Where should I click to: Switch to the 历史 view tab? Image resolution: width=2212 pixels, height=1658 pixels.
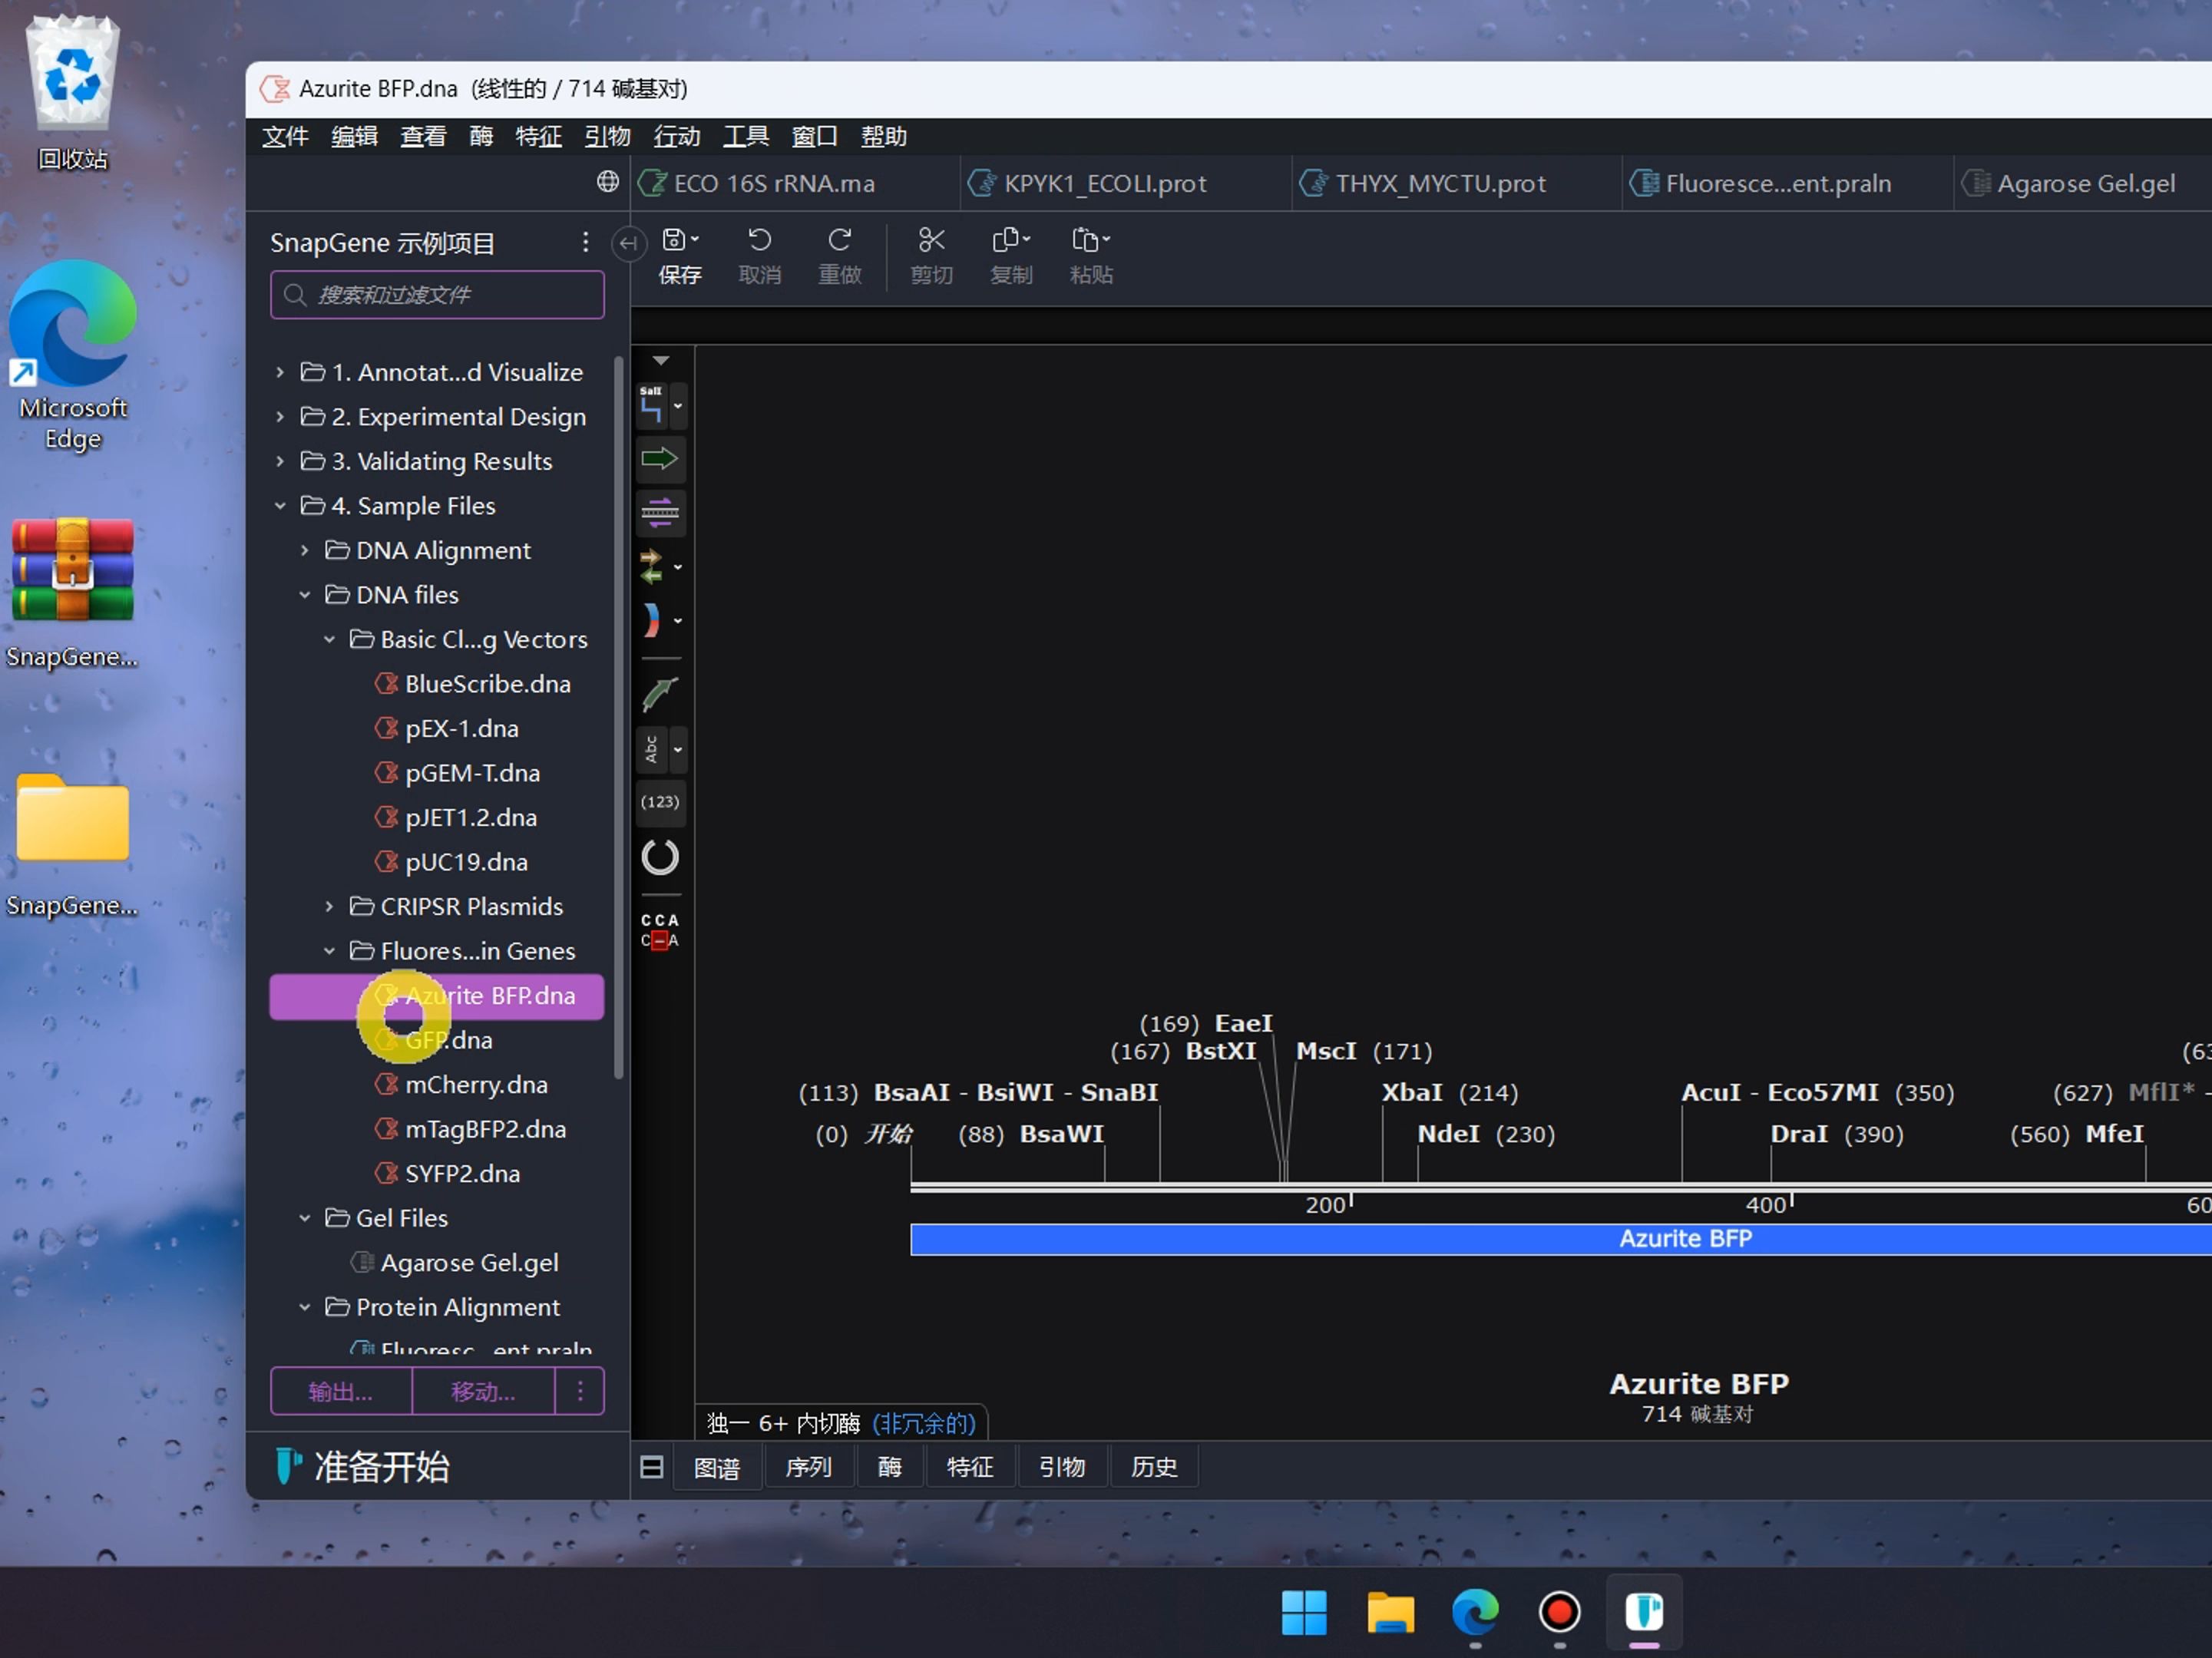click(x=1154, y=1467)
